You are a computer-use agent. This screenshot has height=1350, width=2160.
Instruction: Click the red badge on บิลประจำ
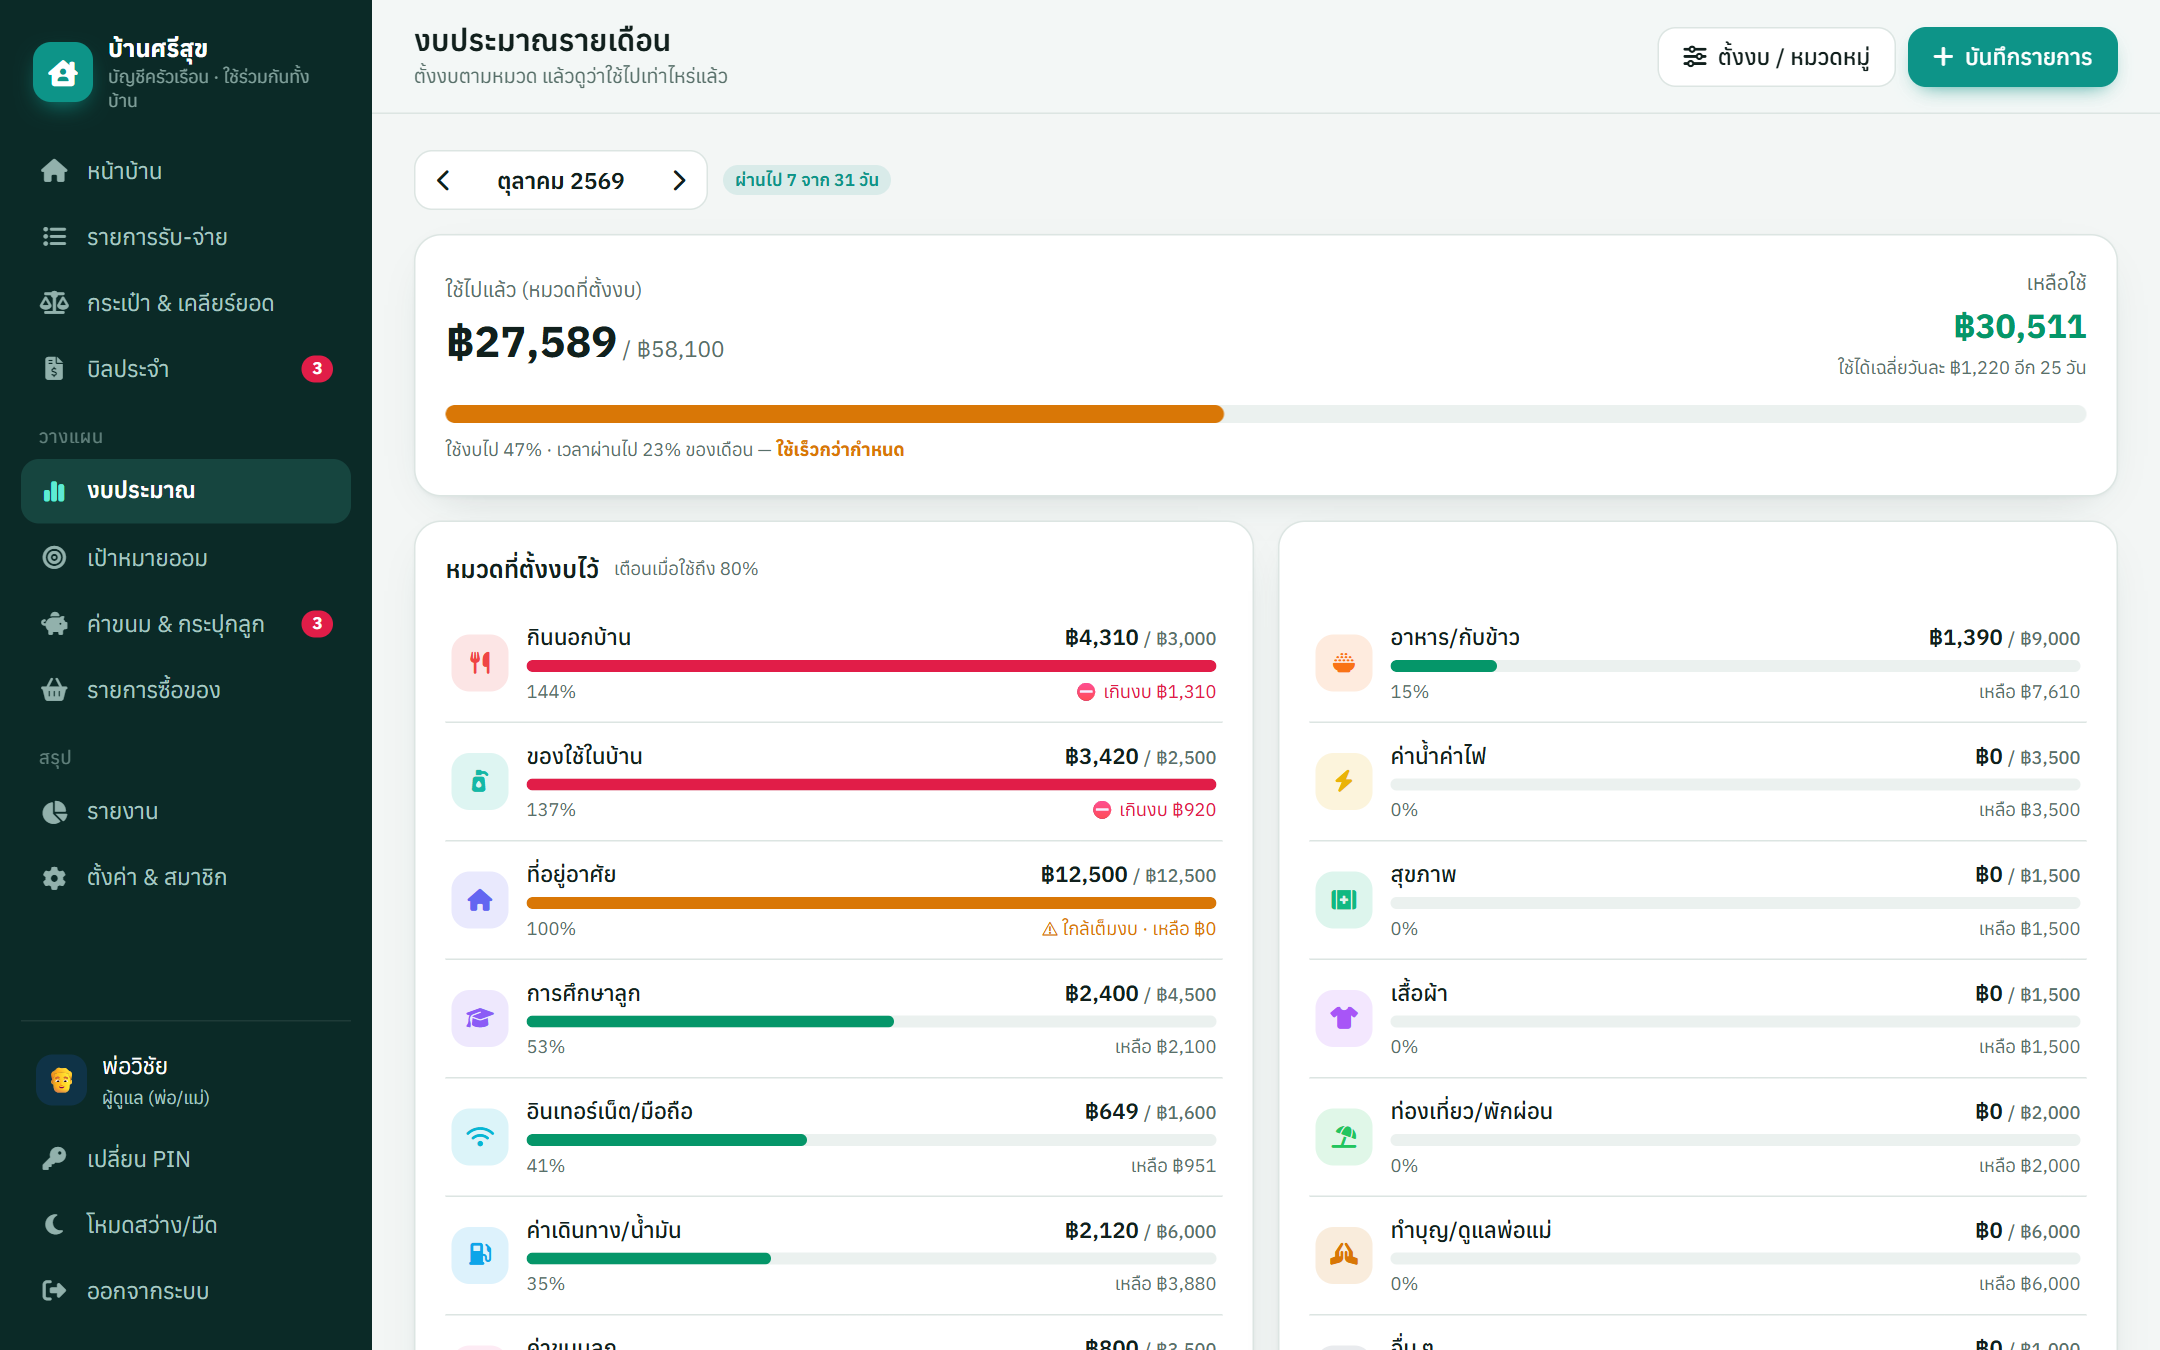click(x=317, y=369)
